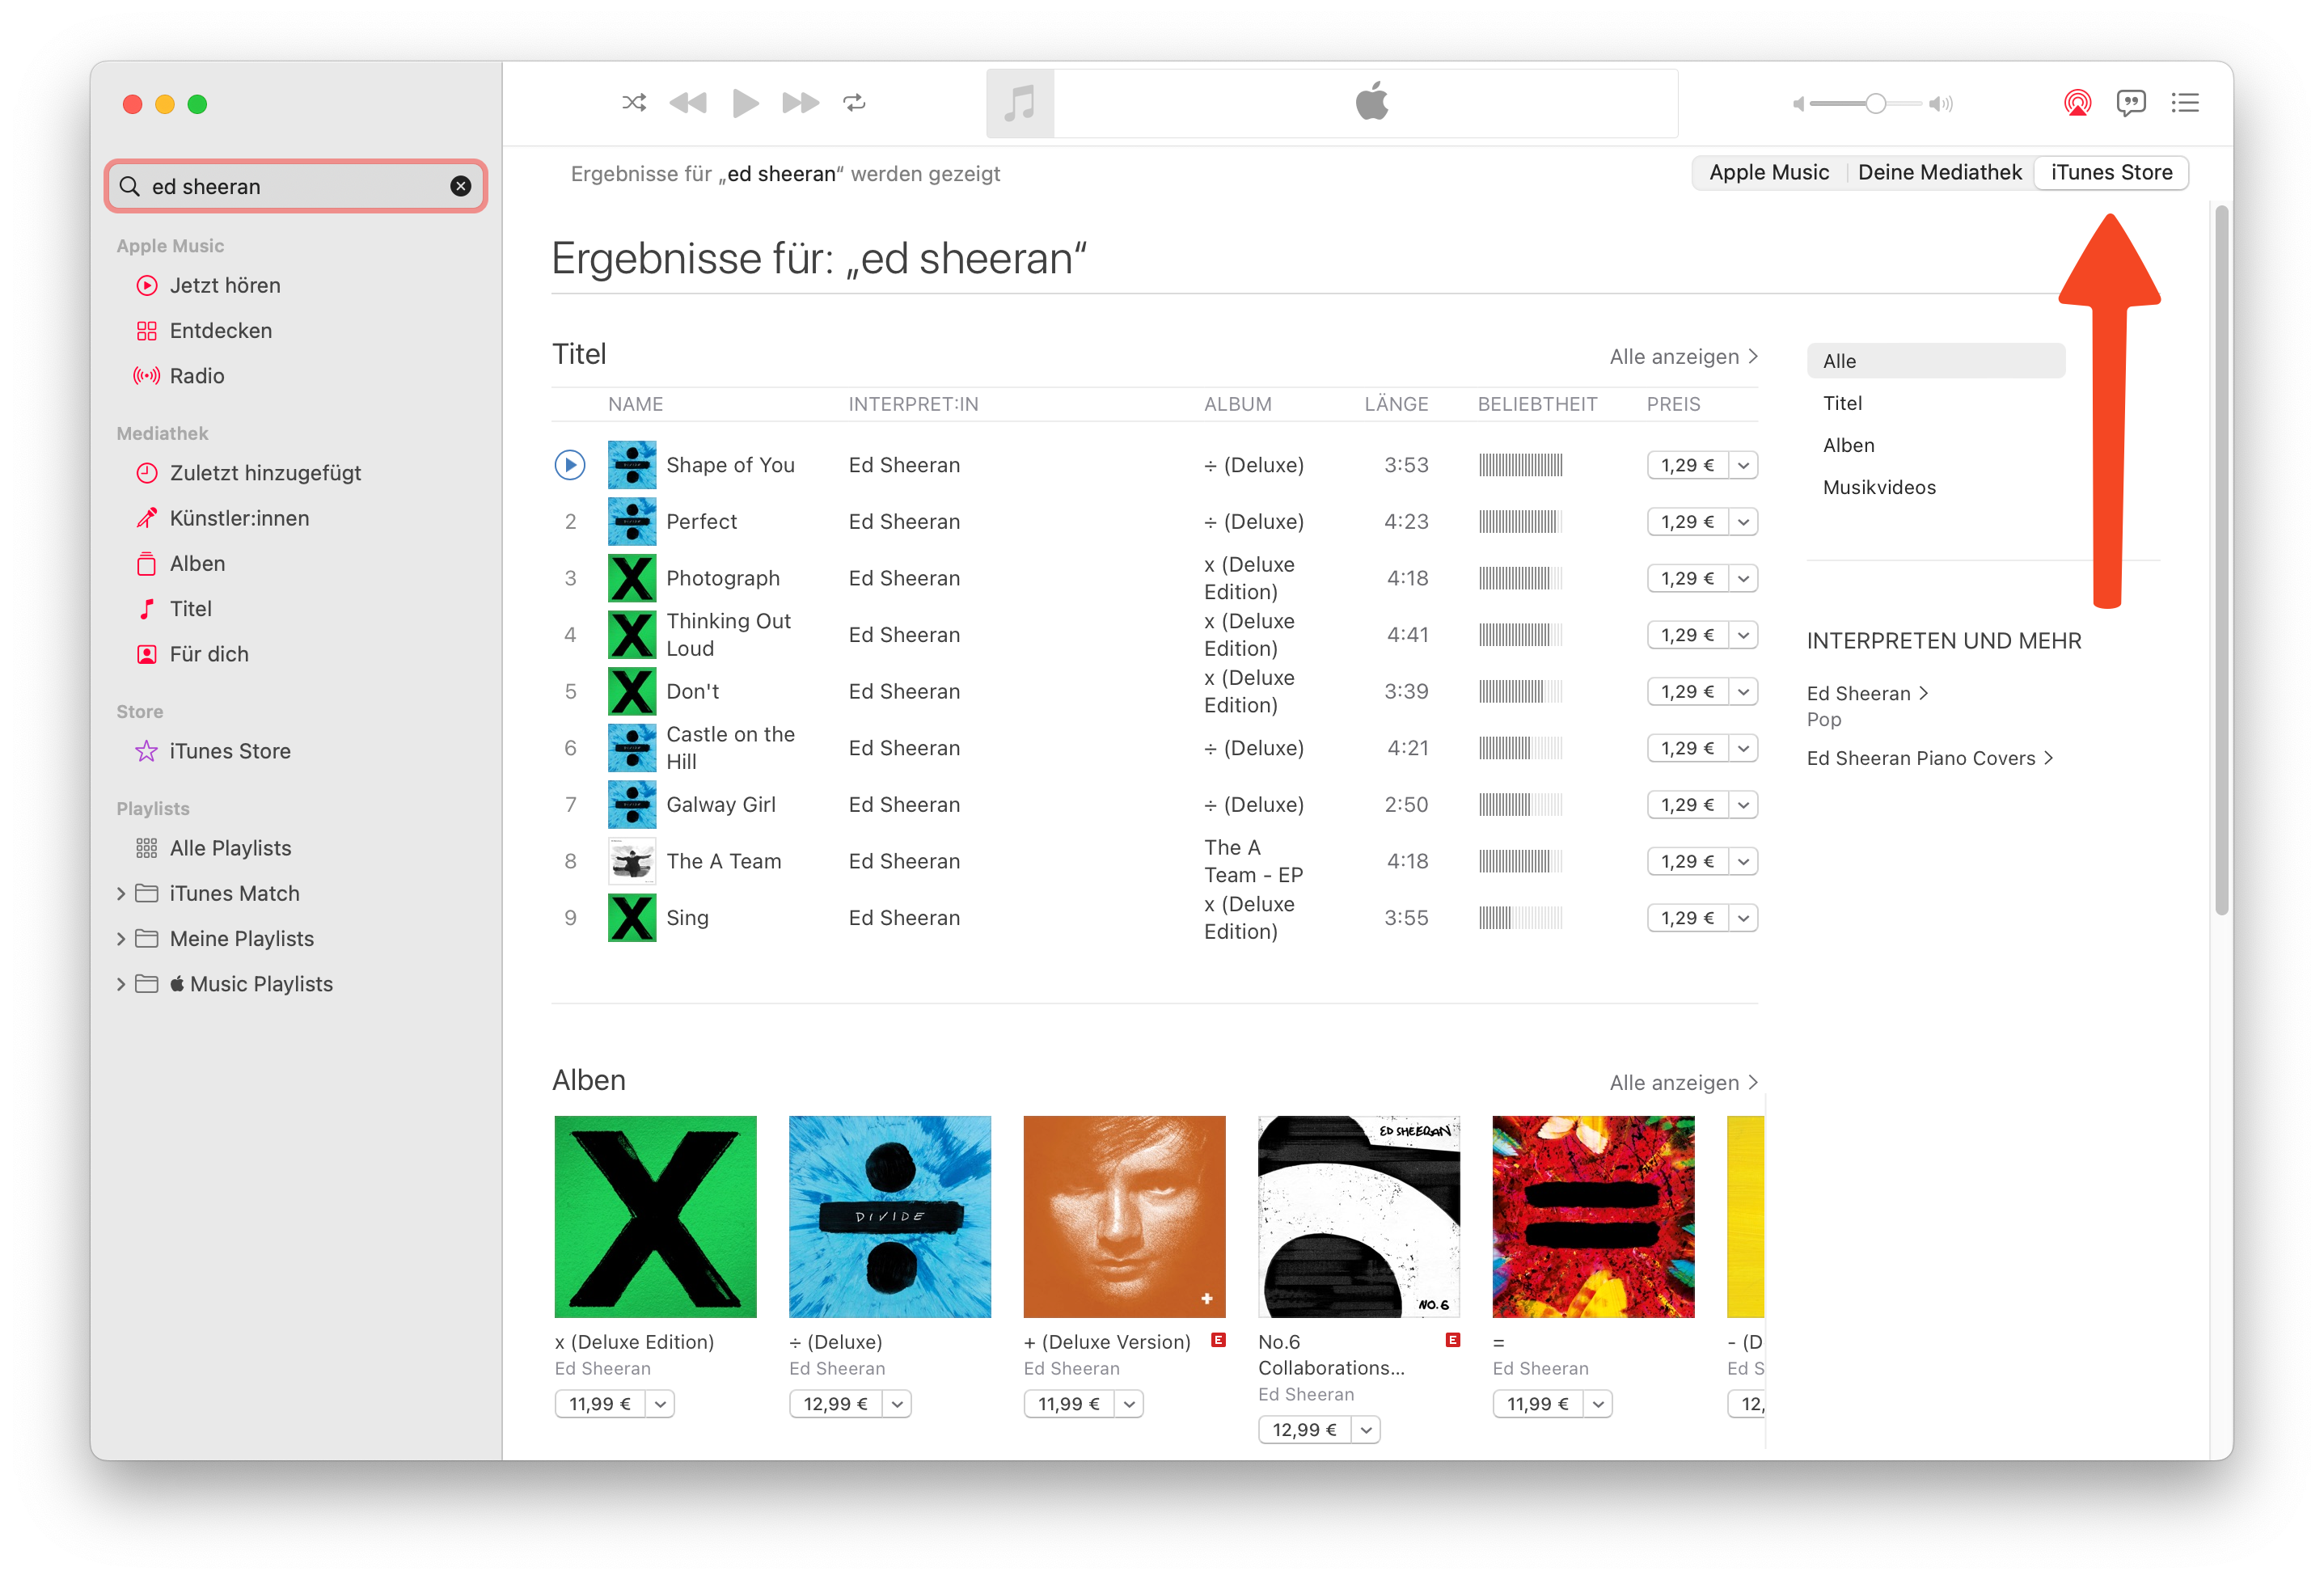The width and height of the screenshot is (2324, 1580).
Task: Clear the search field text
Action: [461, 186]
